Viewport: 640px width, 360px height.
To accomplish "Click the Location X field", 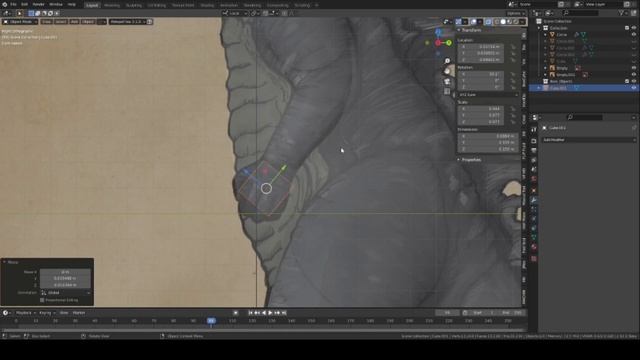I will coord(480,47).
